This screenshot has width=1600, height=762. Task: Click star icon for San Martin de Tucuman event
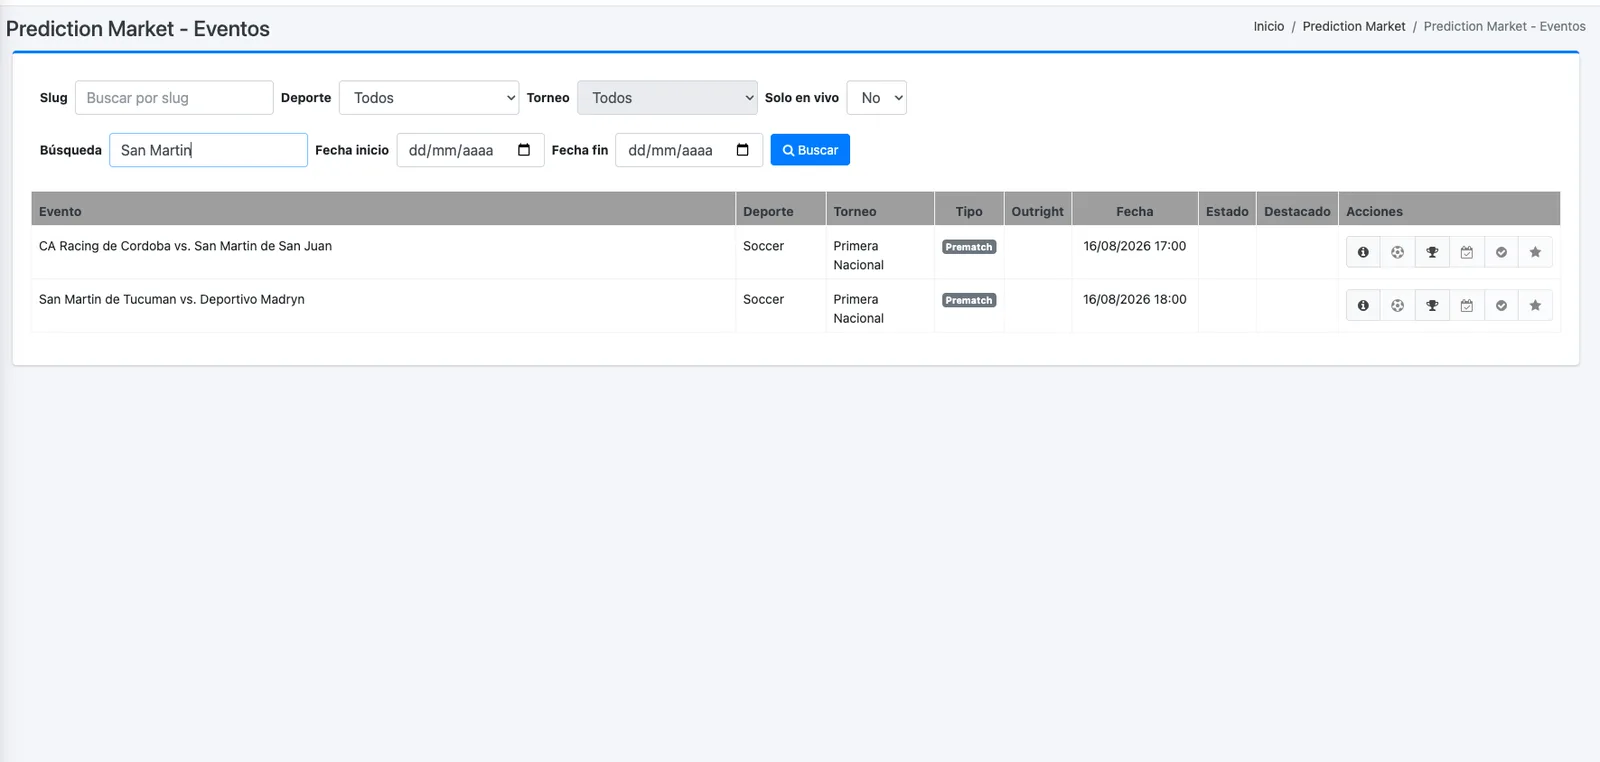1535,305
